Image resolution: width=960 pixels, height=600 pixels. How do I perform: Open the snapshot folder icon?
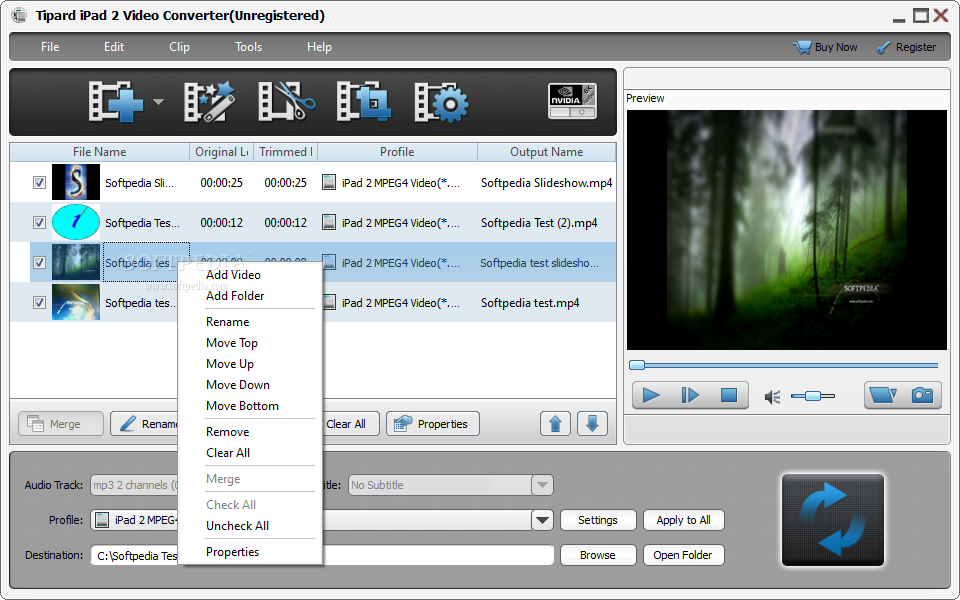pyautogui.click(x=882, y=395)
